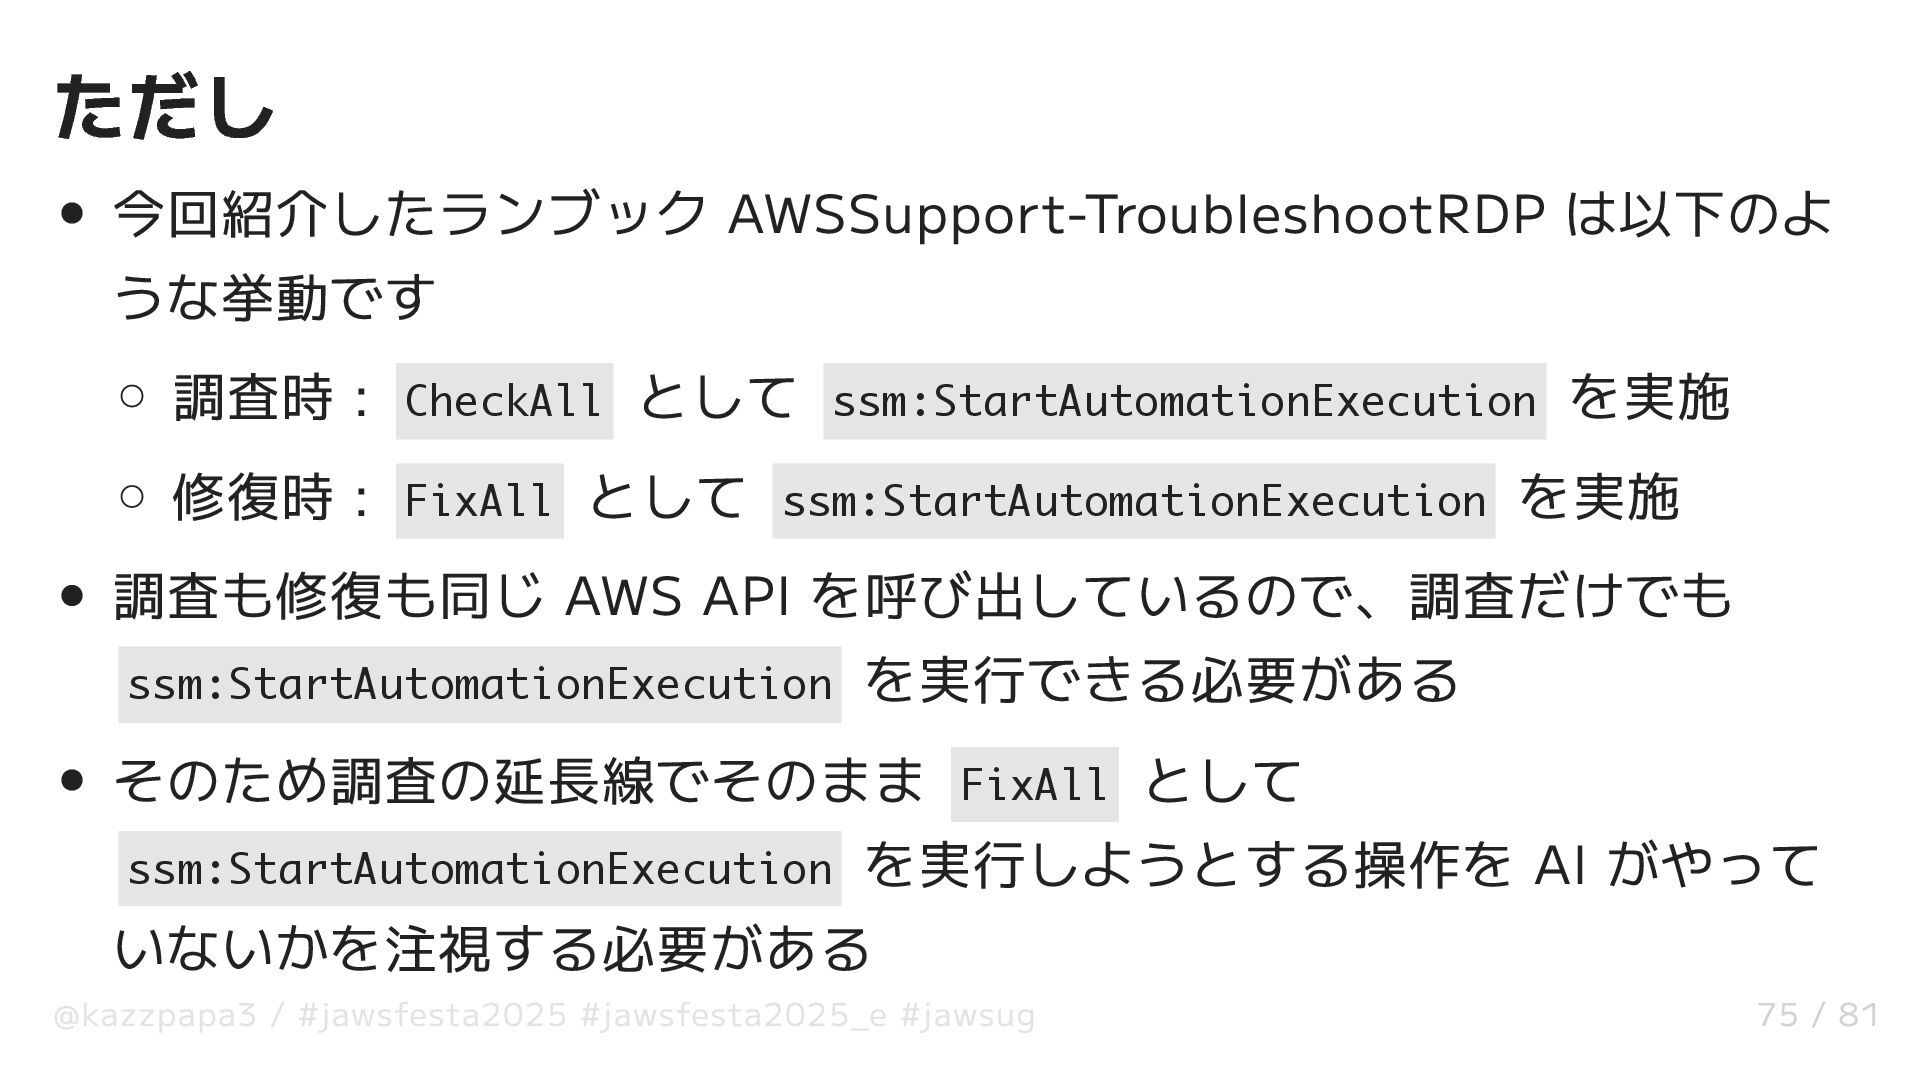This screenshot has width=1920, height=1080.
Task: Click the 調査時 sub-bullet label
Action: click(252, 398)
